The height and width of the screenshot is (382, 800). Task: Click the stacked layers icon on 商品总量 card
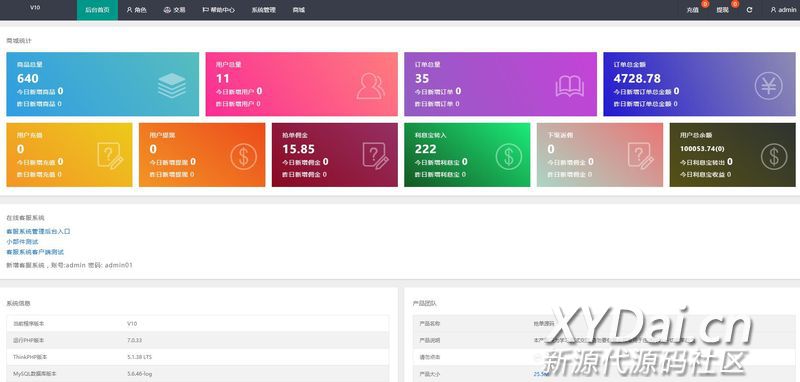coord(172,85)
